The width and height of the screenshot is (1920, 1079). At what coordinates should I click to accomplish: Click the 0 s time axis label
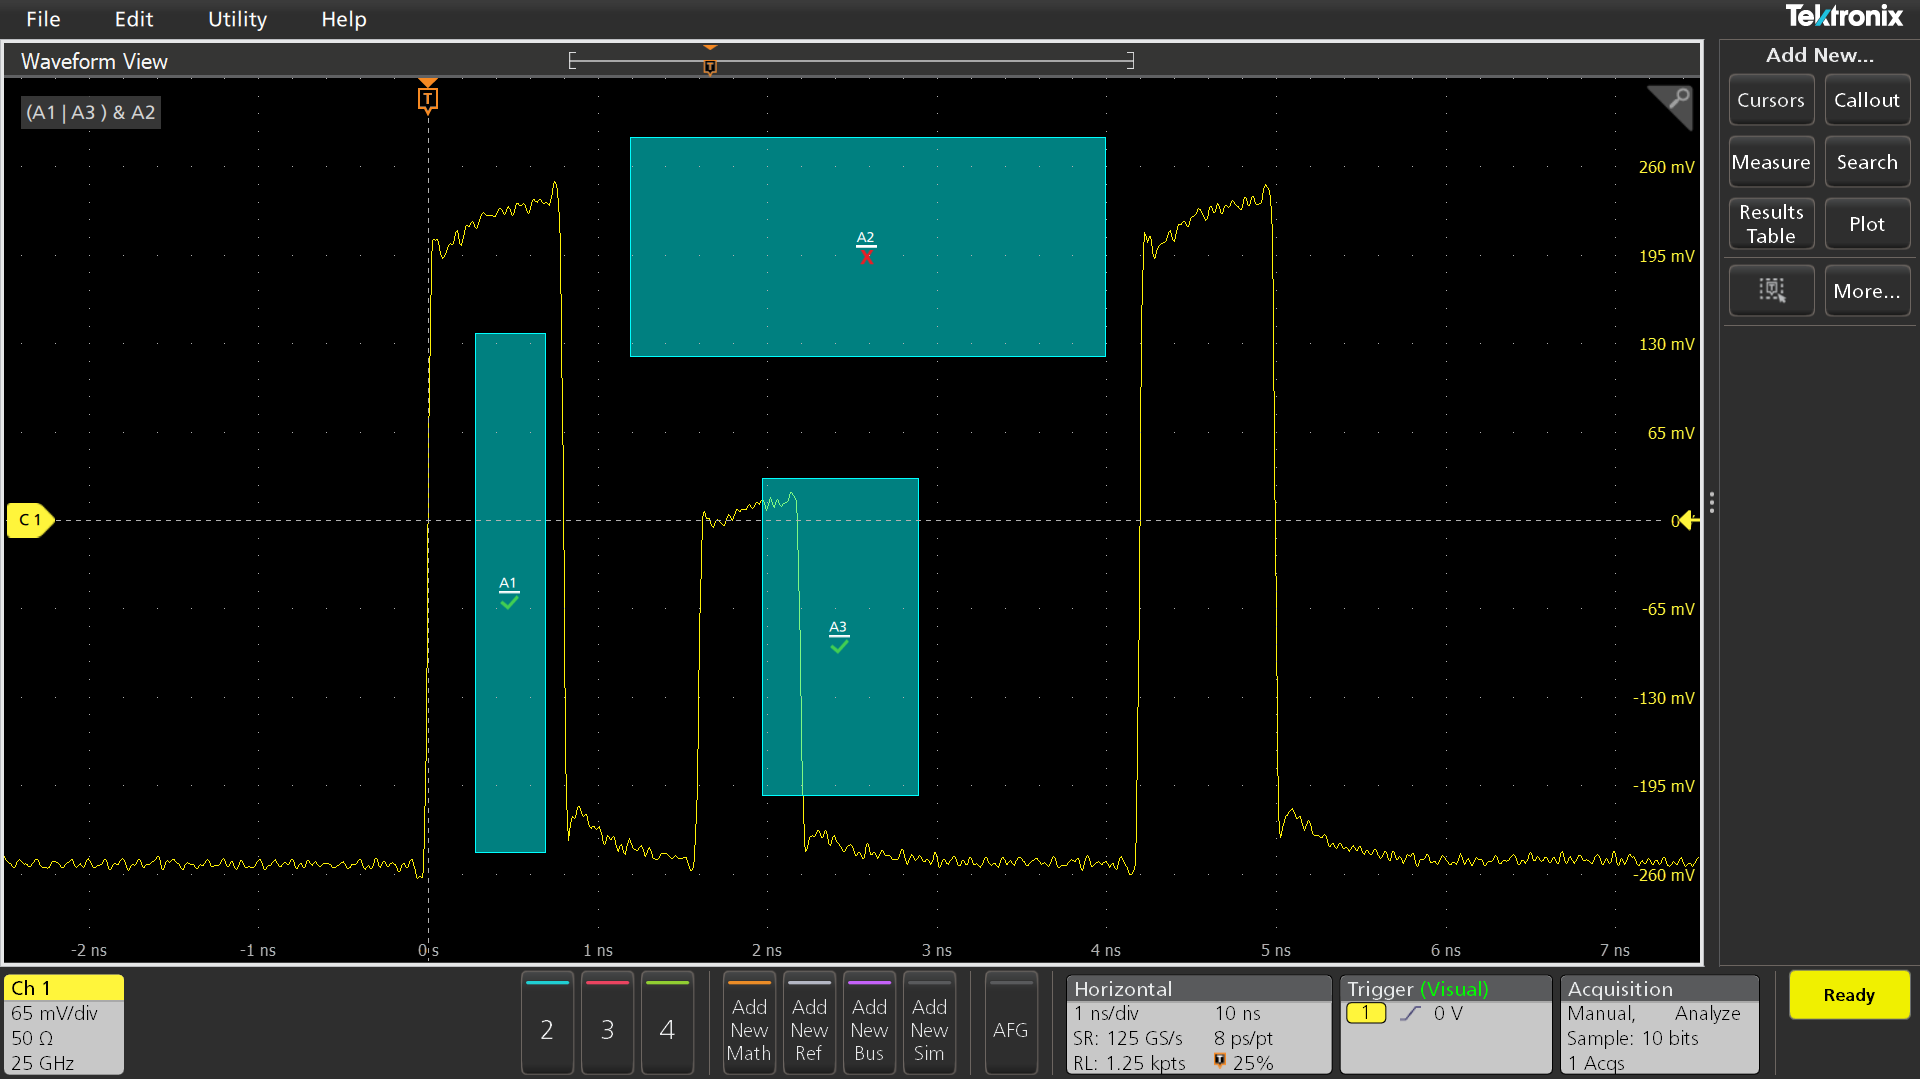[x=428, y=950]
